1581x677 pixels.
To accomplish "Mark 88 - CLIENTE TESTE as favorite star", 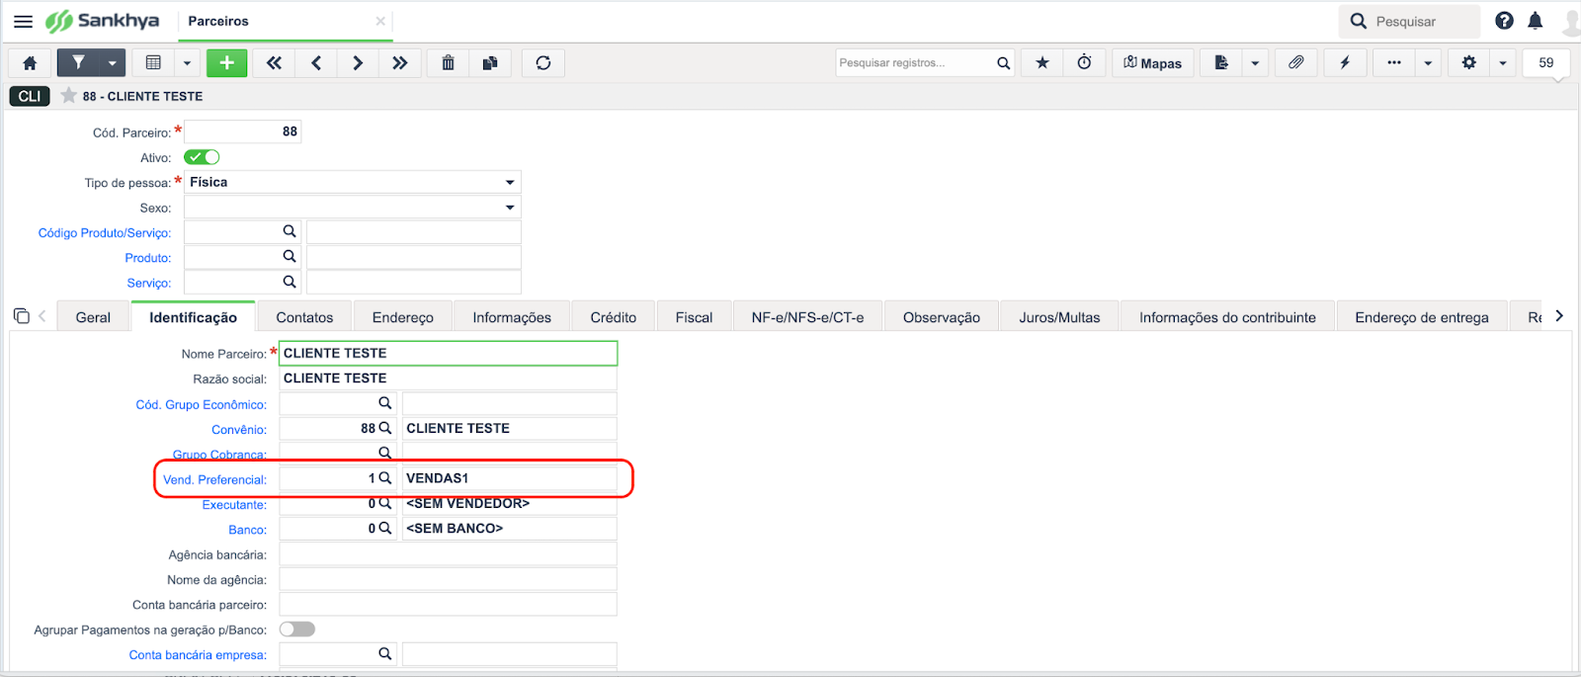I will click(68, 96).
